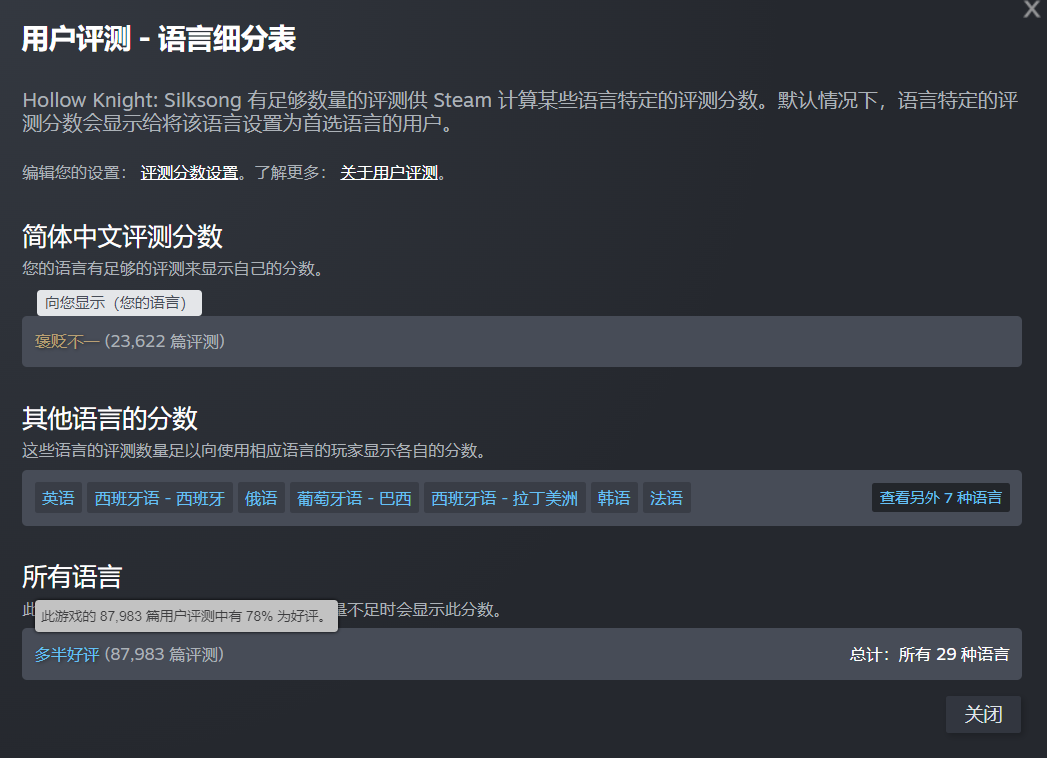Expand 查看另外 7 种语言
The height and width of the screenshot is (758, 1047).
point(941,498)
